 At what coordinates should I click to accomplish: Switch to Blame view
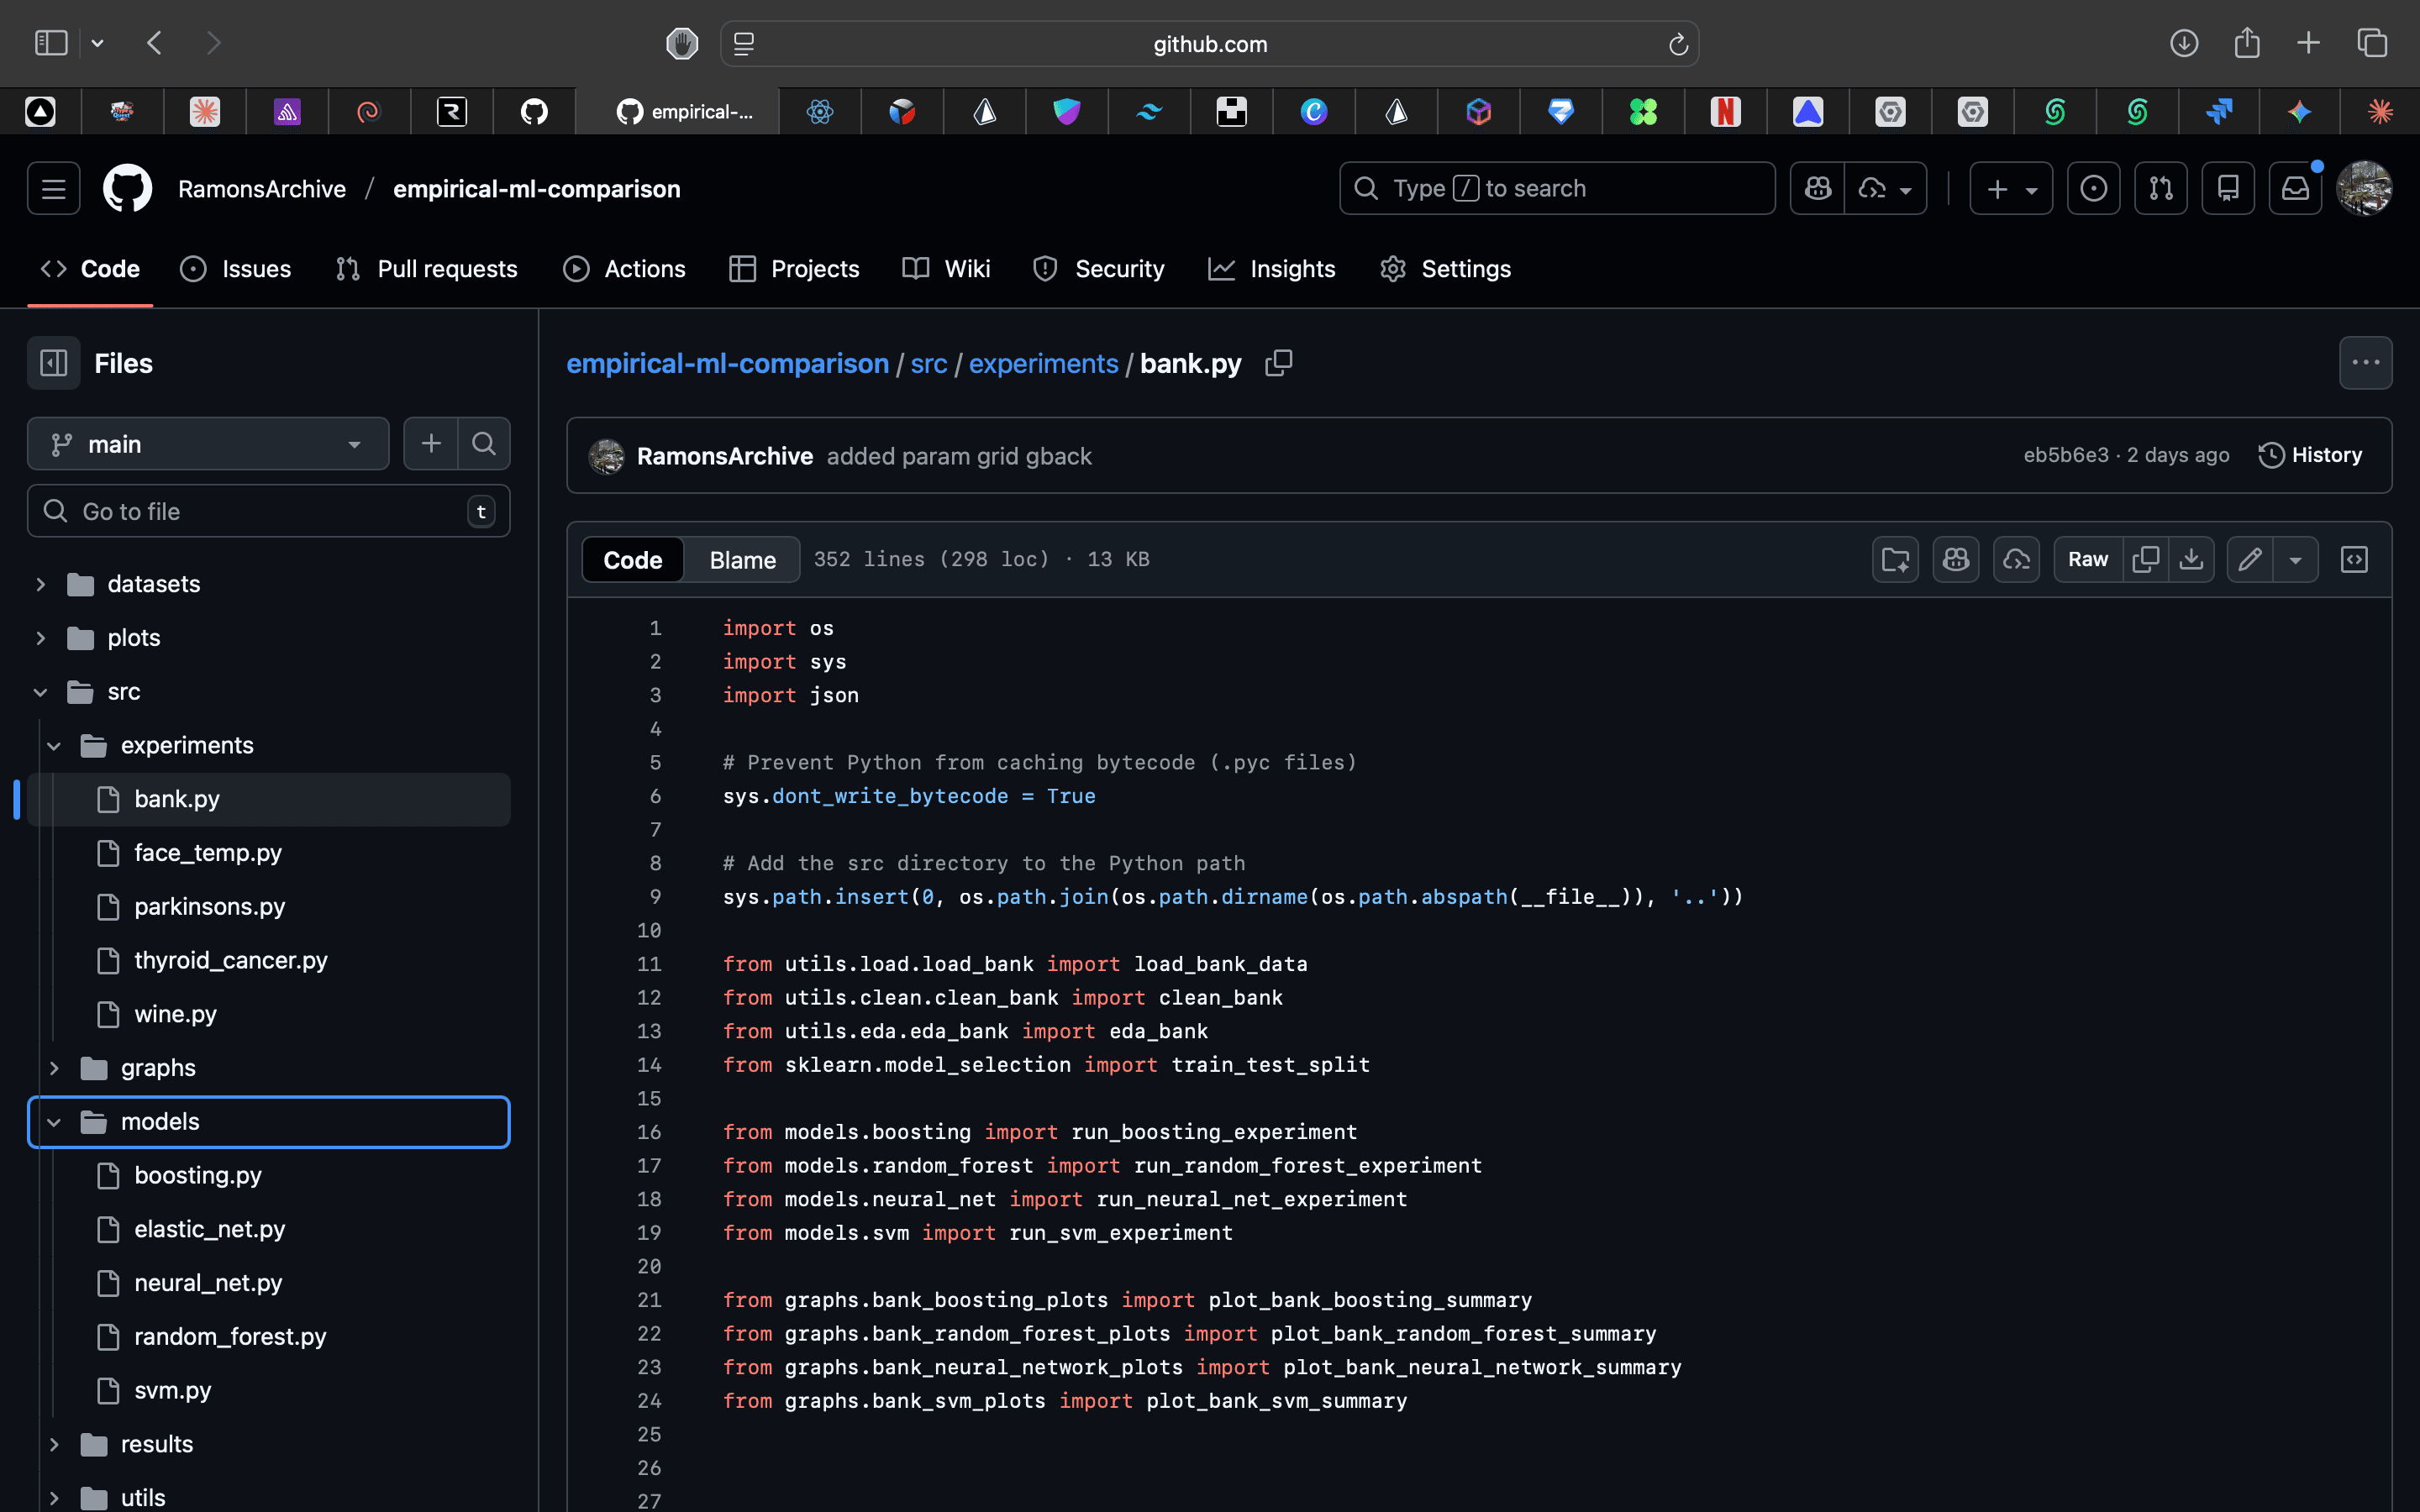742,559
